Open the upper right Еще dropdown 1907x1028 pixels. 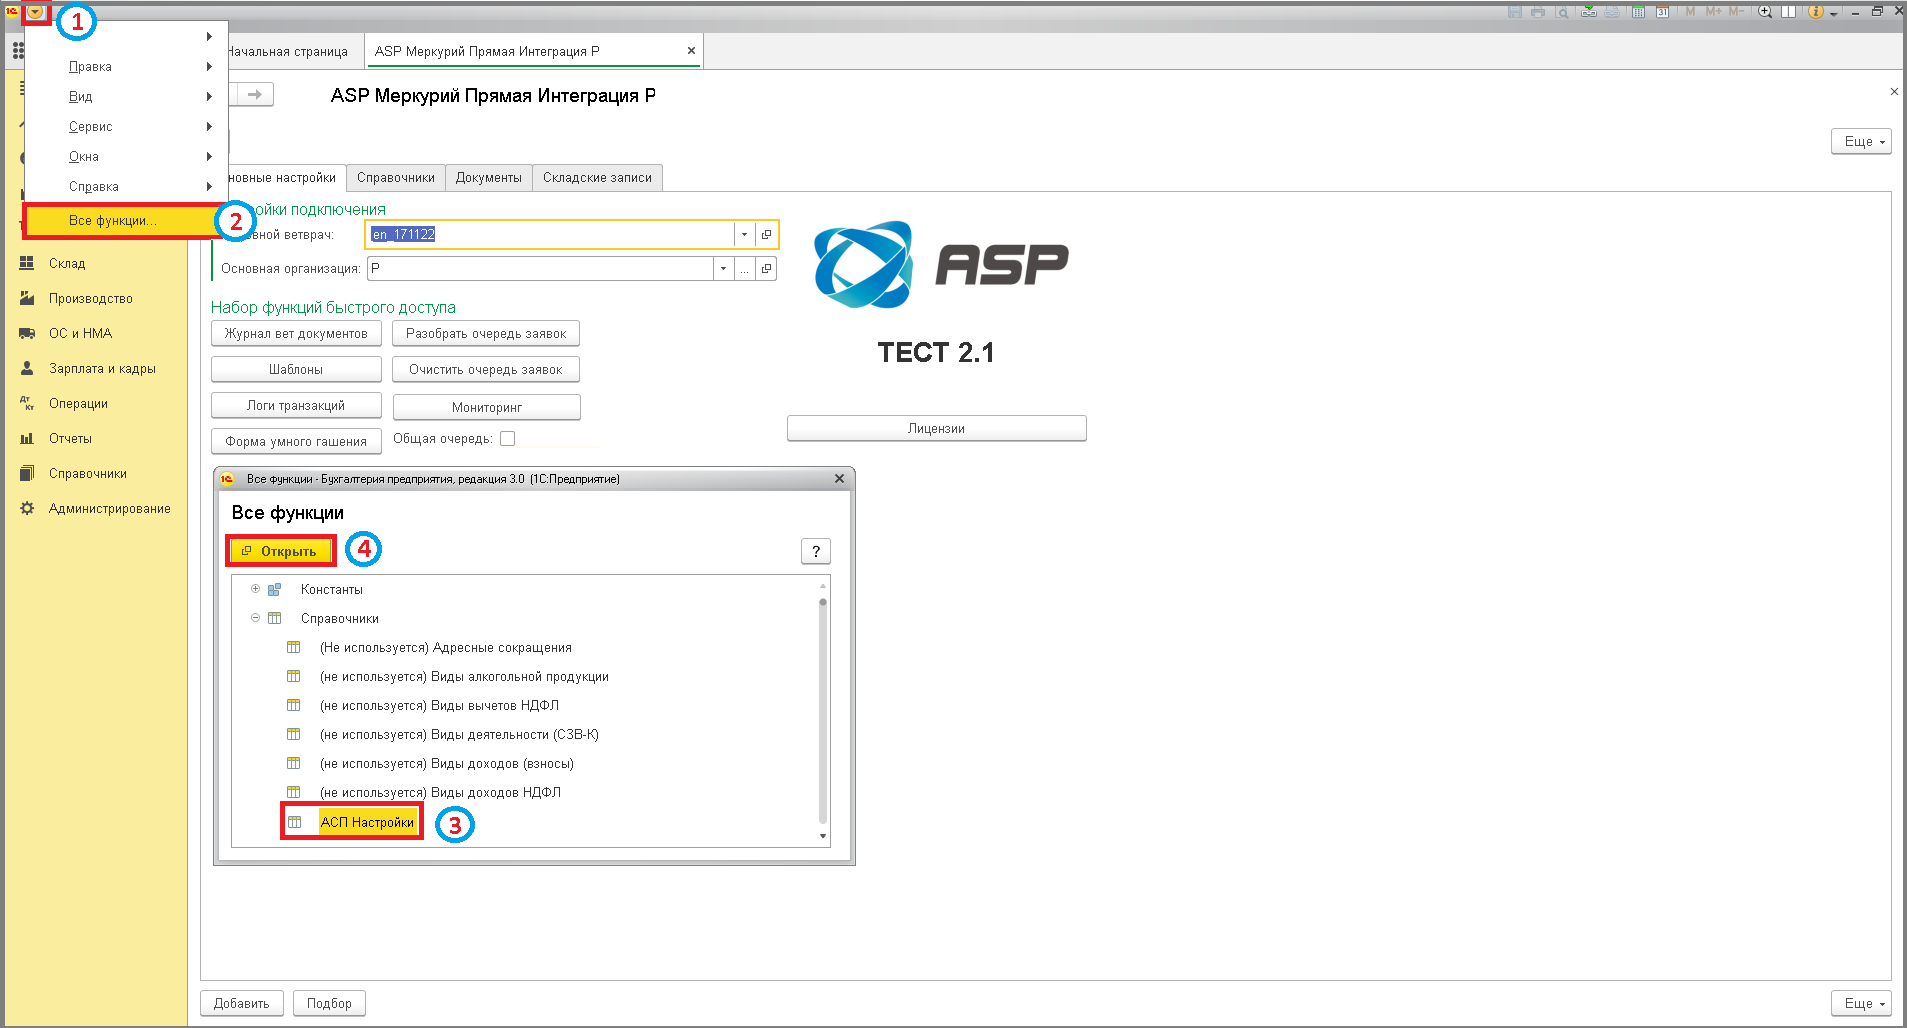click(x=1861, y=142)
